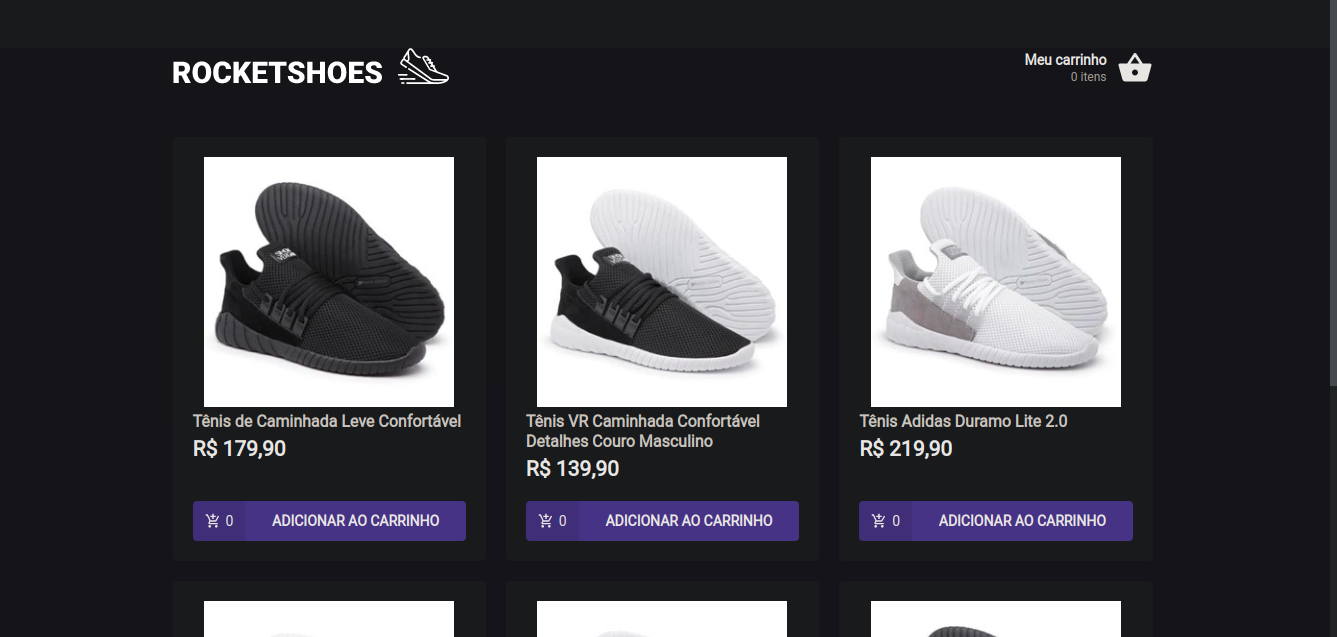Click cart icon on Tênis VR button

(545, 521)
